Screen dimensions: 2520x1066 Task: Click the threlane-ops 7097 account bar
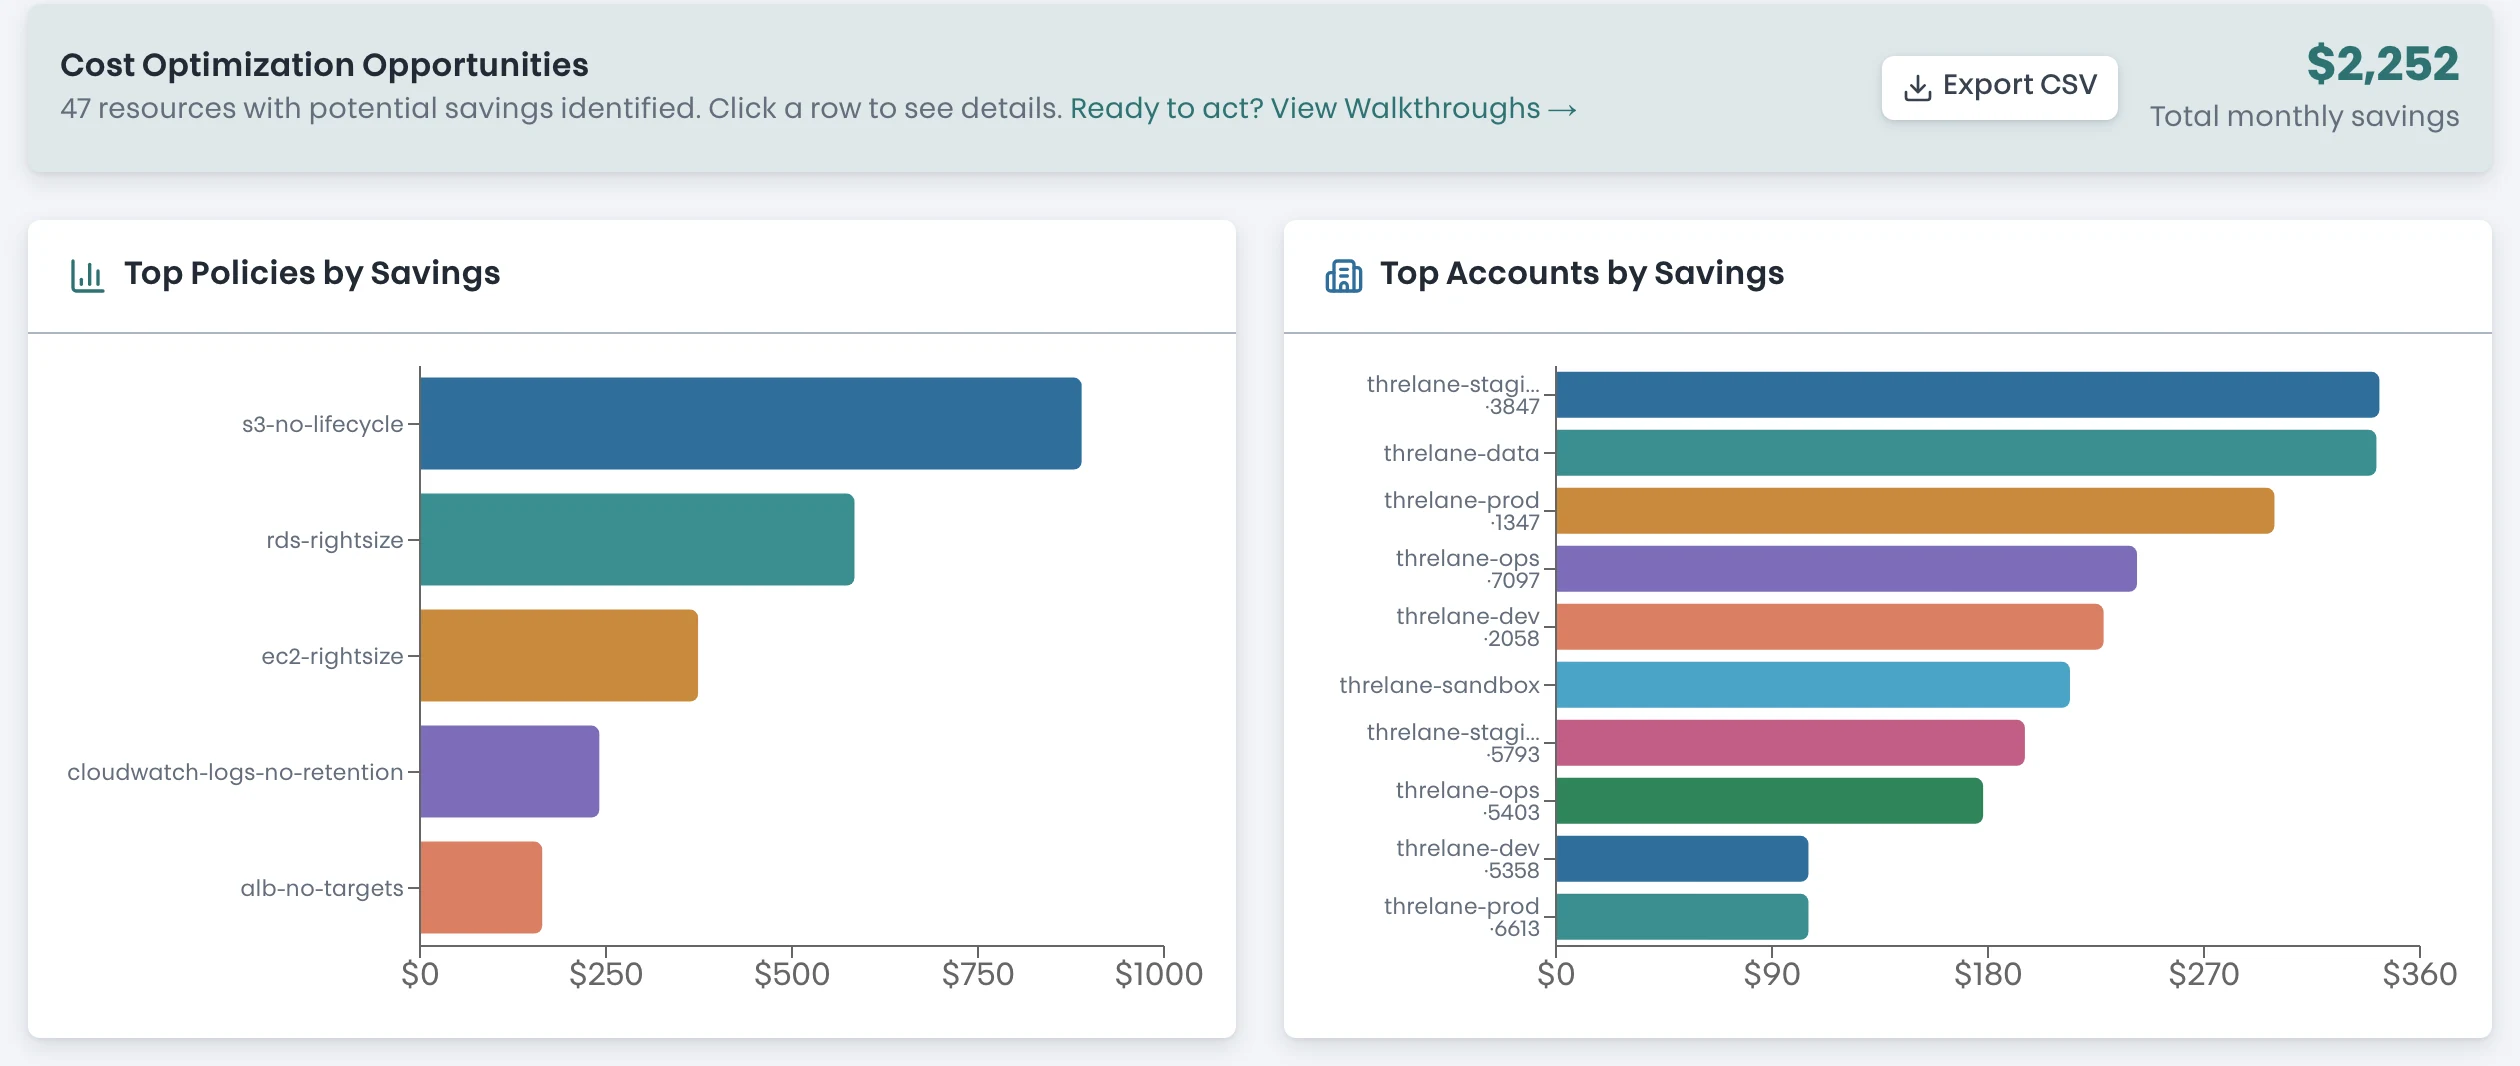(1846, 569)
